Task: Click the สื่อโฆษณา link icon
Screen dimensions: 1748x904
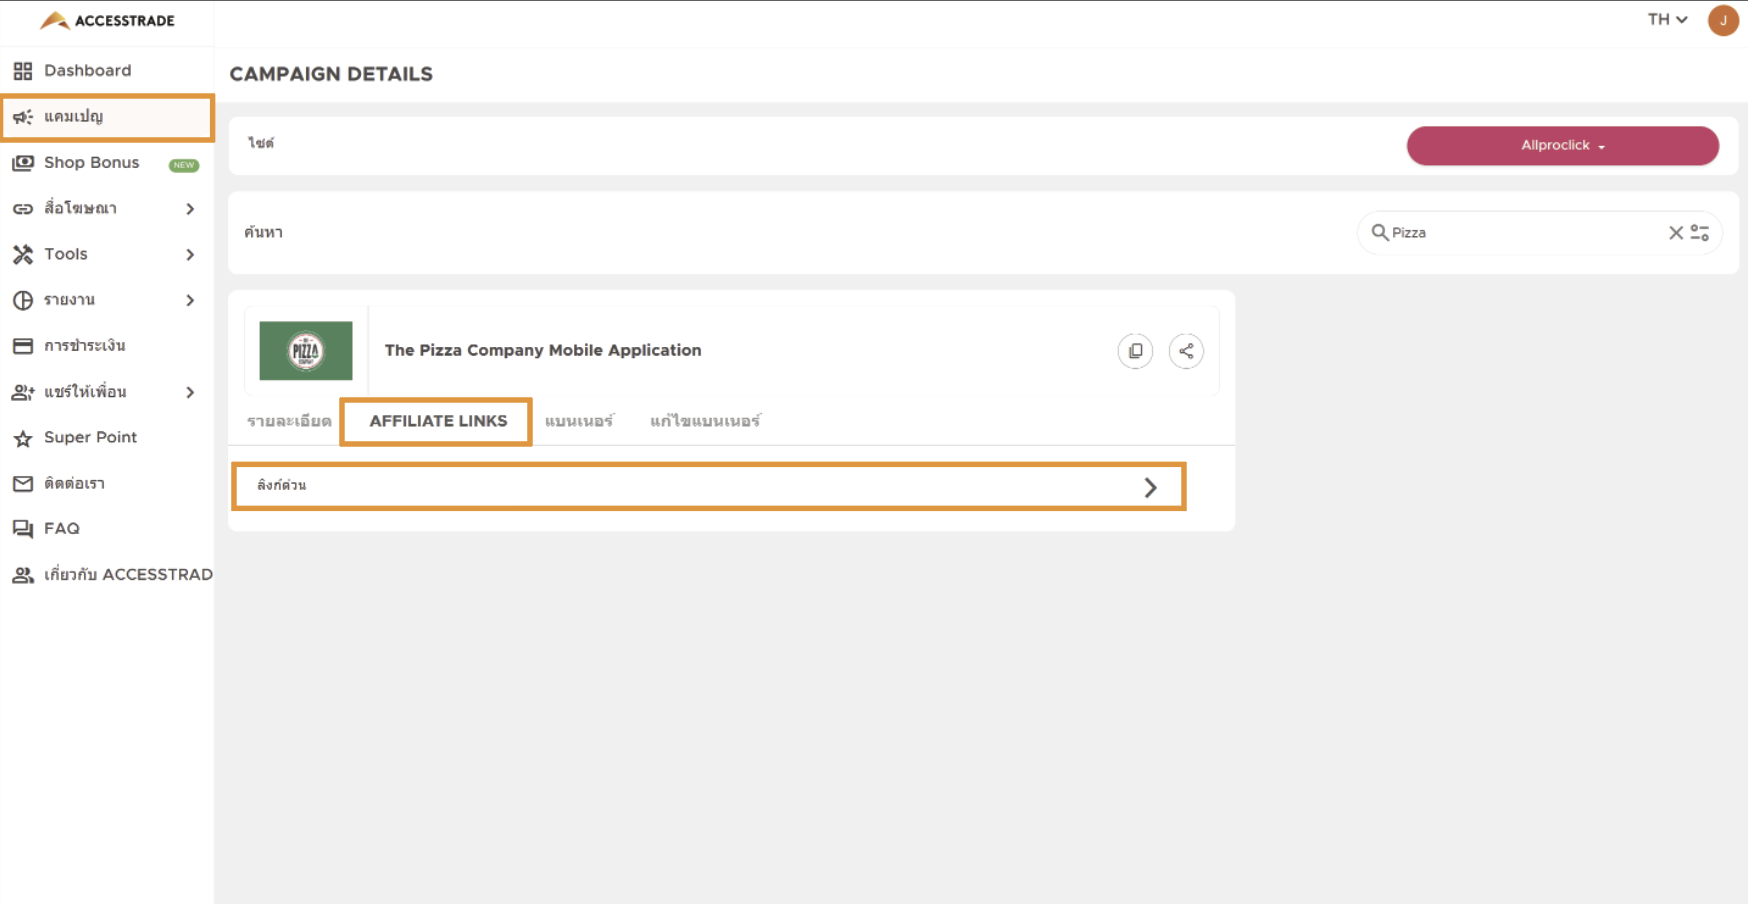Action: (23, 209)
